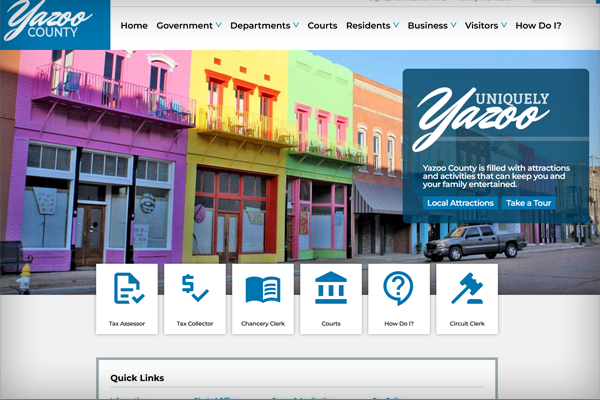Open the Visitors navigation item

coord(481,26)
